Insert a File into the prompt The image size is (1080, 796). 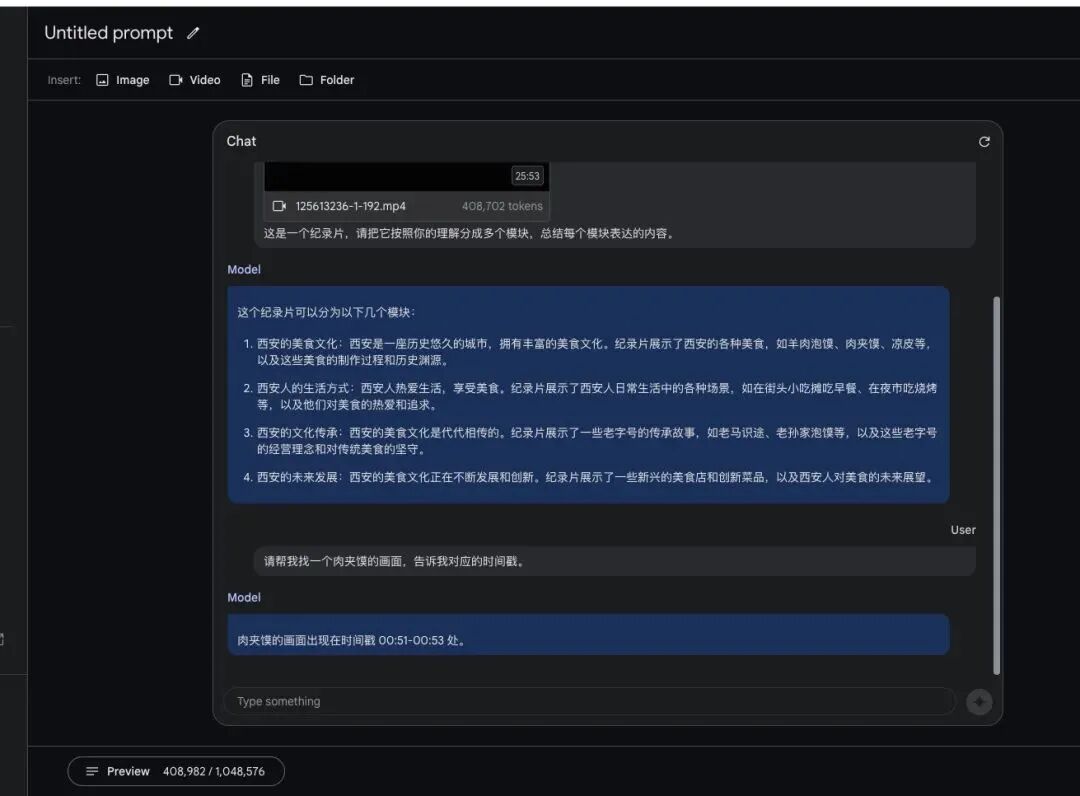click(260, 80)
